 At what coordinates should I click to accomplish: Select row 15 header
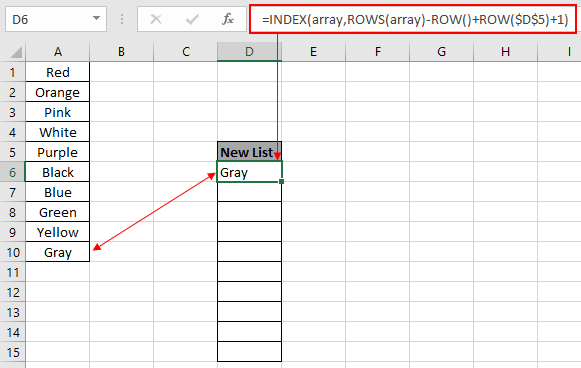12,352
